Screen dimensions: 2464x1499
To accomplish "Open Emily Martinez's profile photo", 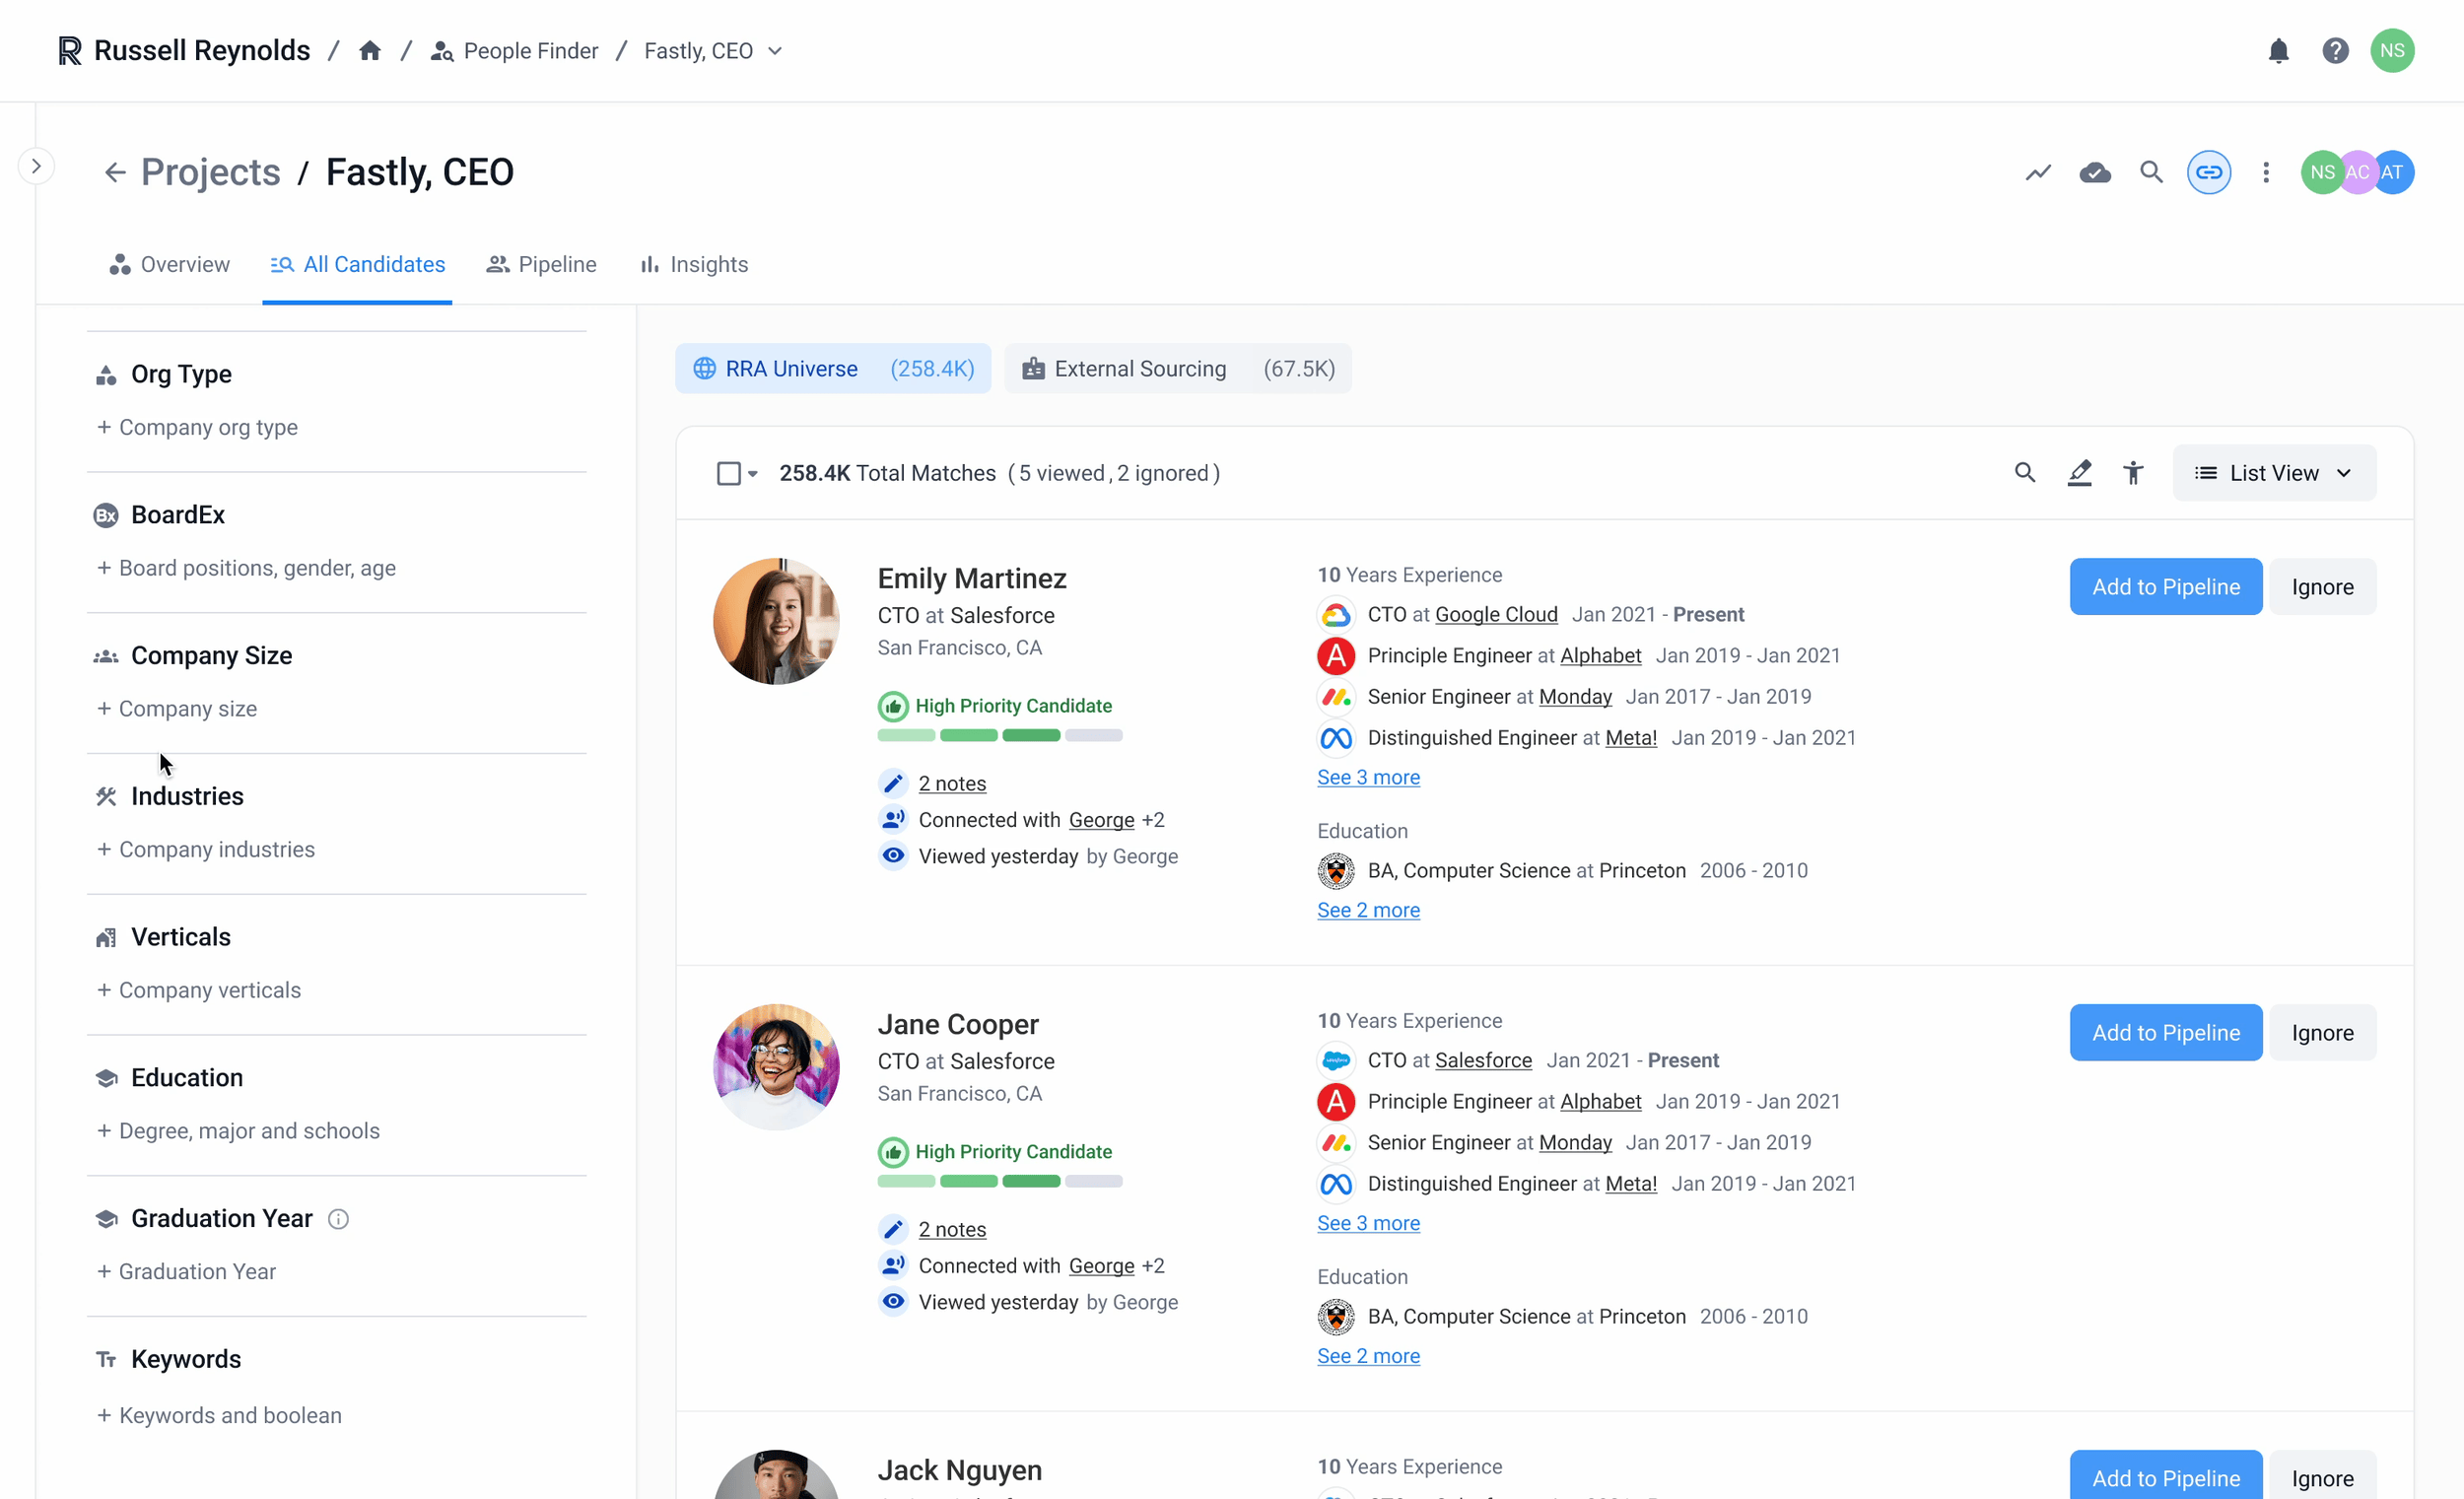I will click(x=776, y=621).
